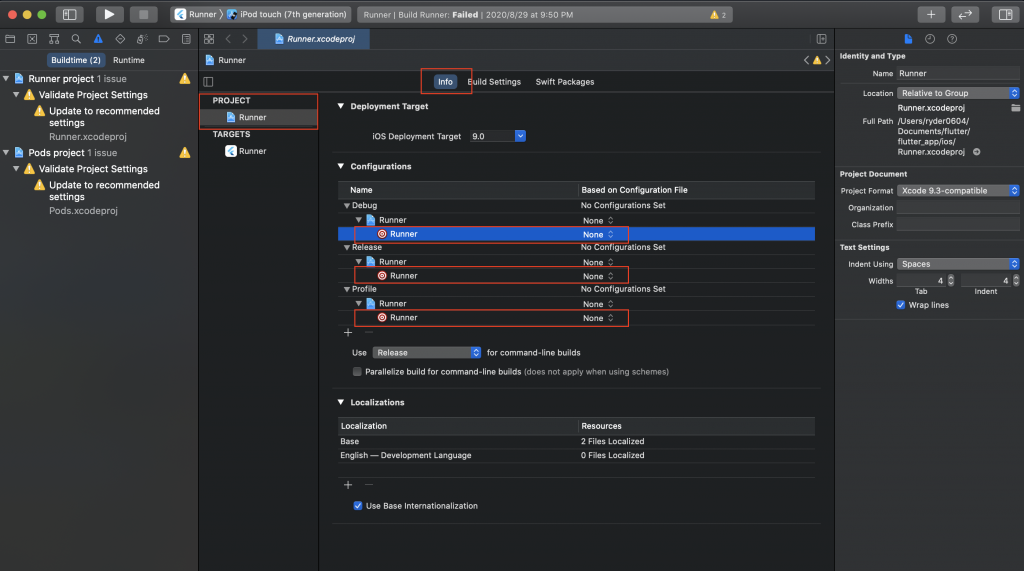Show the Project navigator folder icon
The image size is (1024, 571).
pos(10,39)
